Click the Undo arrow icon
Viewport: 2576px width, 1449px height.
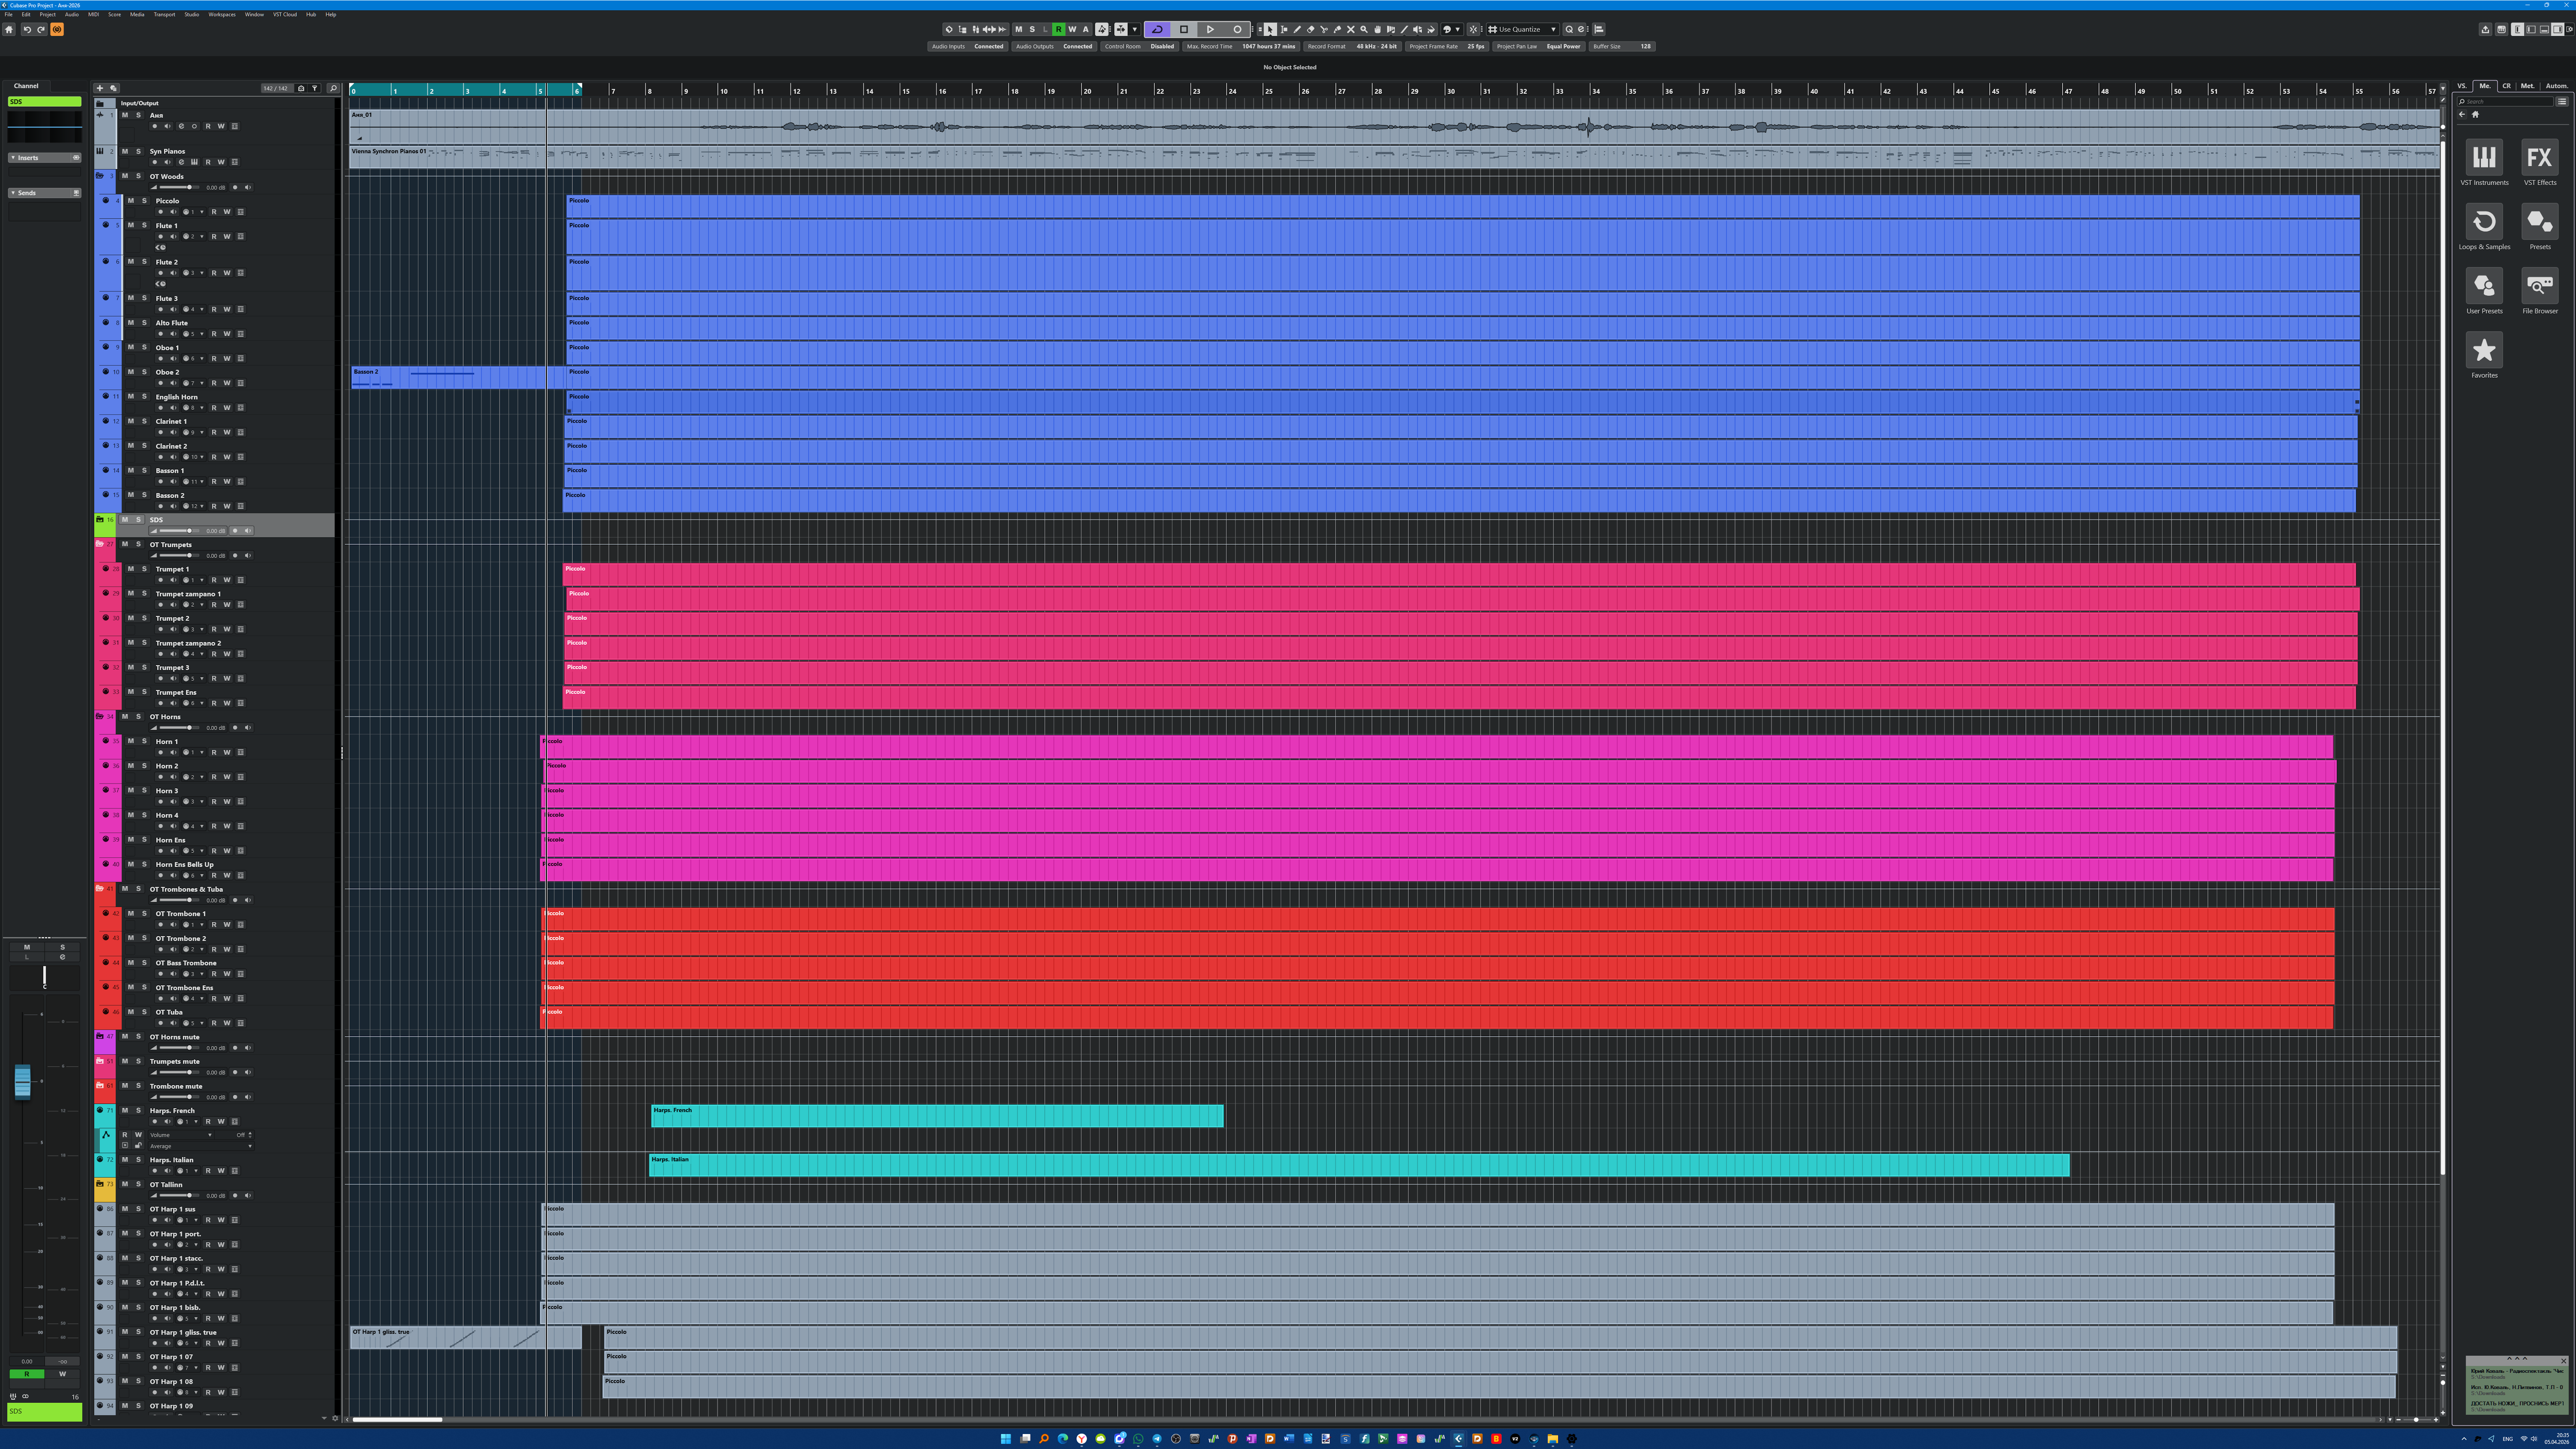(27, 29)
